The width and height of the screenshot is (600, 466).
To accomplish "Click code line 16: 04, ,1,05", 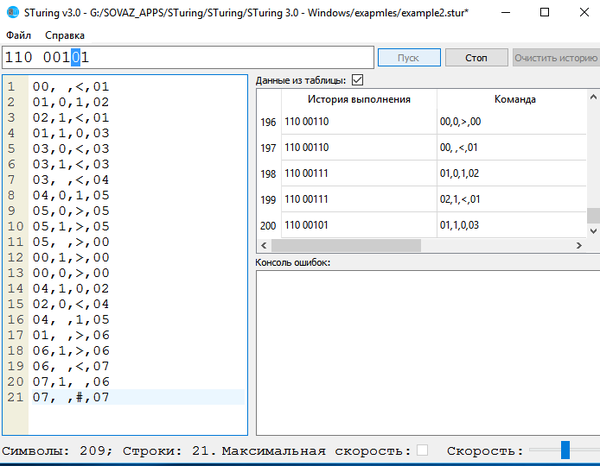I will 71,319.
